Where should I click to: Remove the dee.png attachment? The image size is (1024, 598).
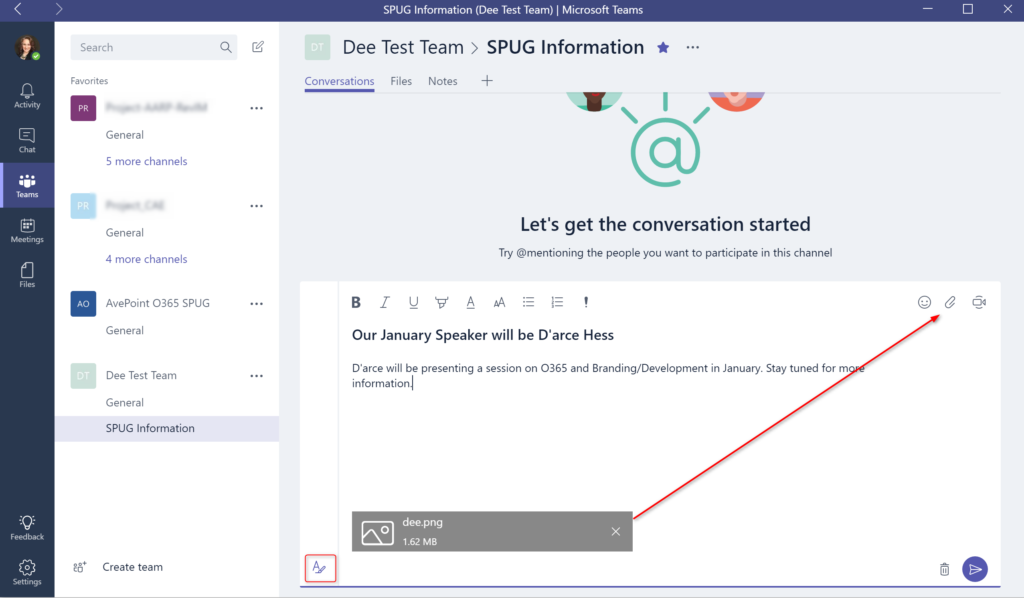616,531
